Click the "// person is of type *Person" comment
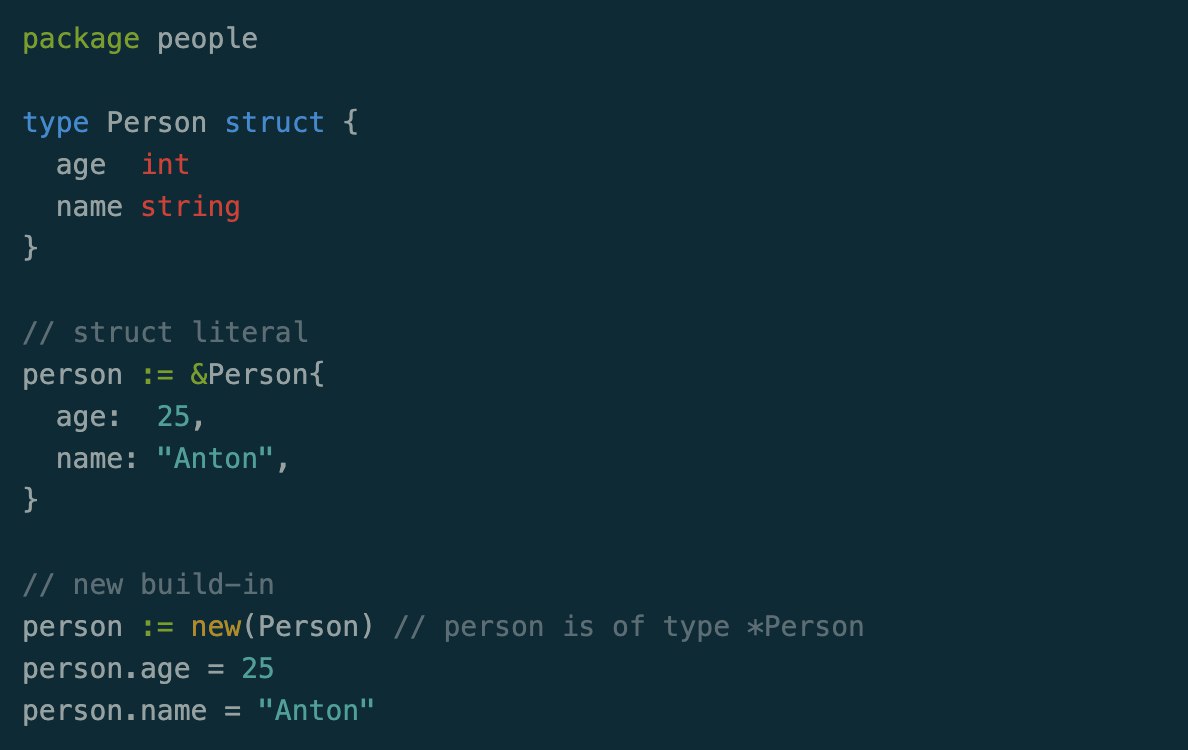The width and height of the screenshot is (1188, 750). 628,627
